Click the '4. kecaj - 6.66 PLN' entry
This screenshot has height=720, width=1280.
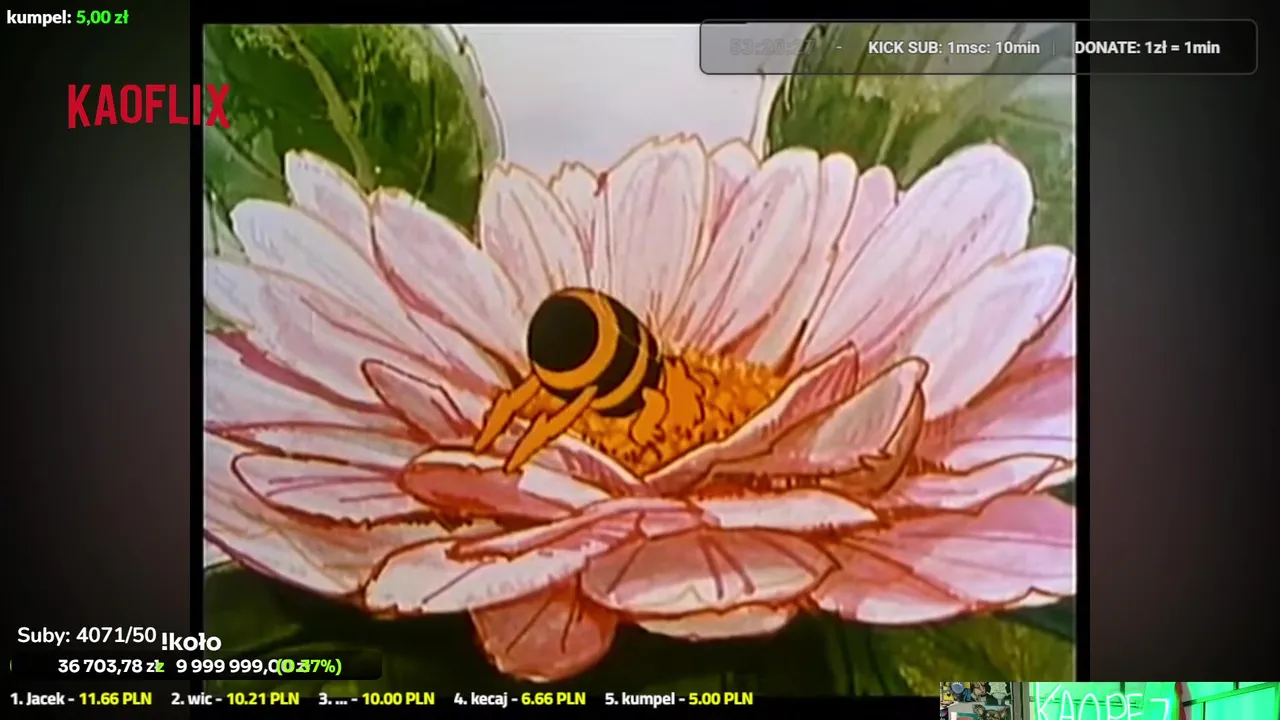point(519,699)
